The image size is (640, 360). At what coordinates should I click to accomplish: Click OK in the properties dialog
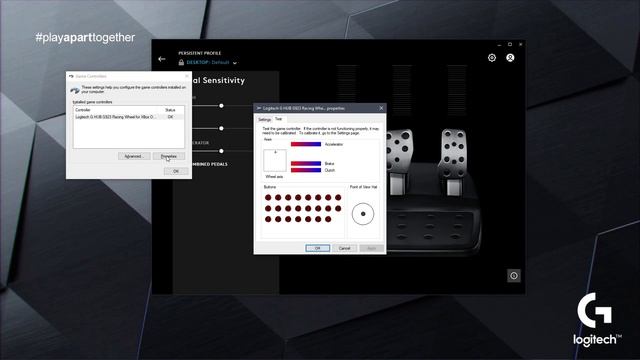coord(318,248)
